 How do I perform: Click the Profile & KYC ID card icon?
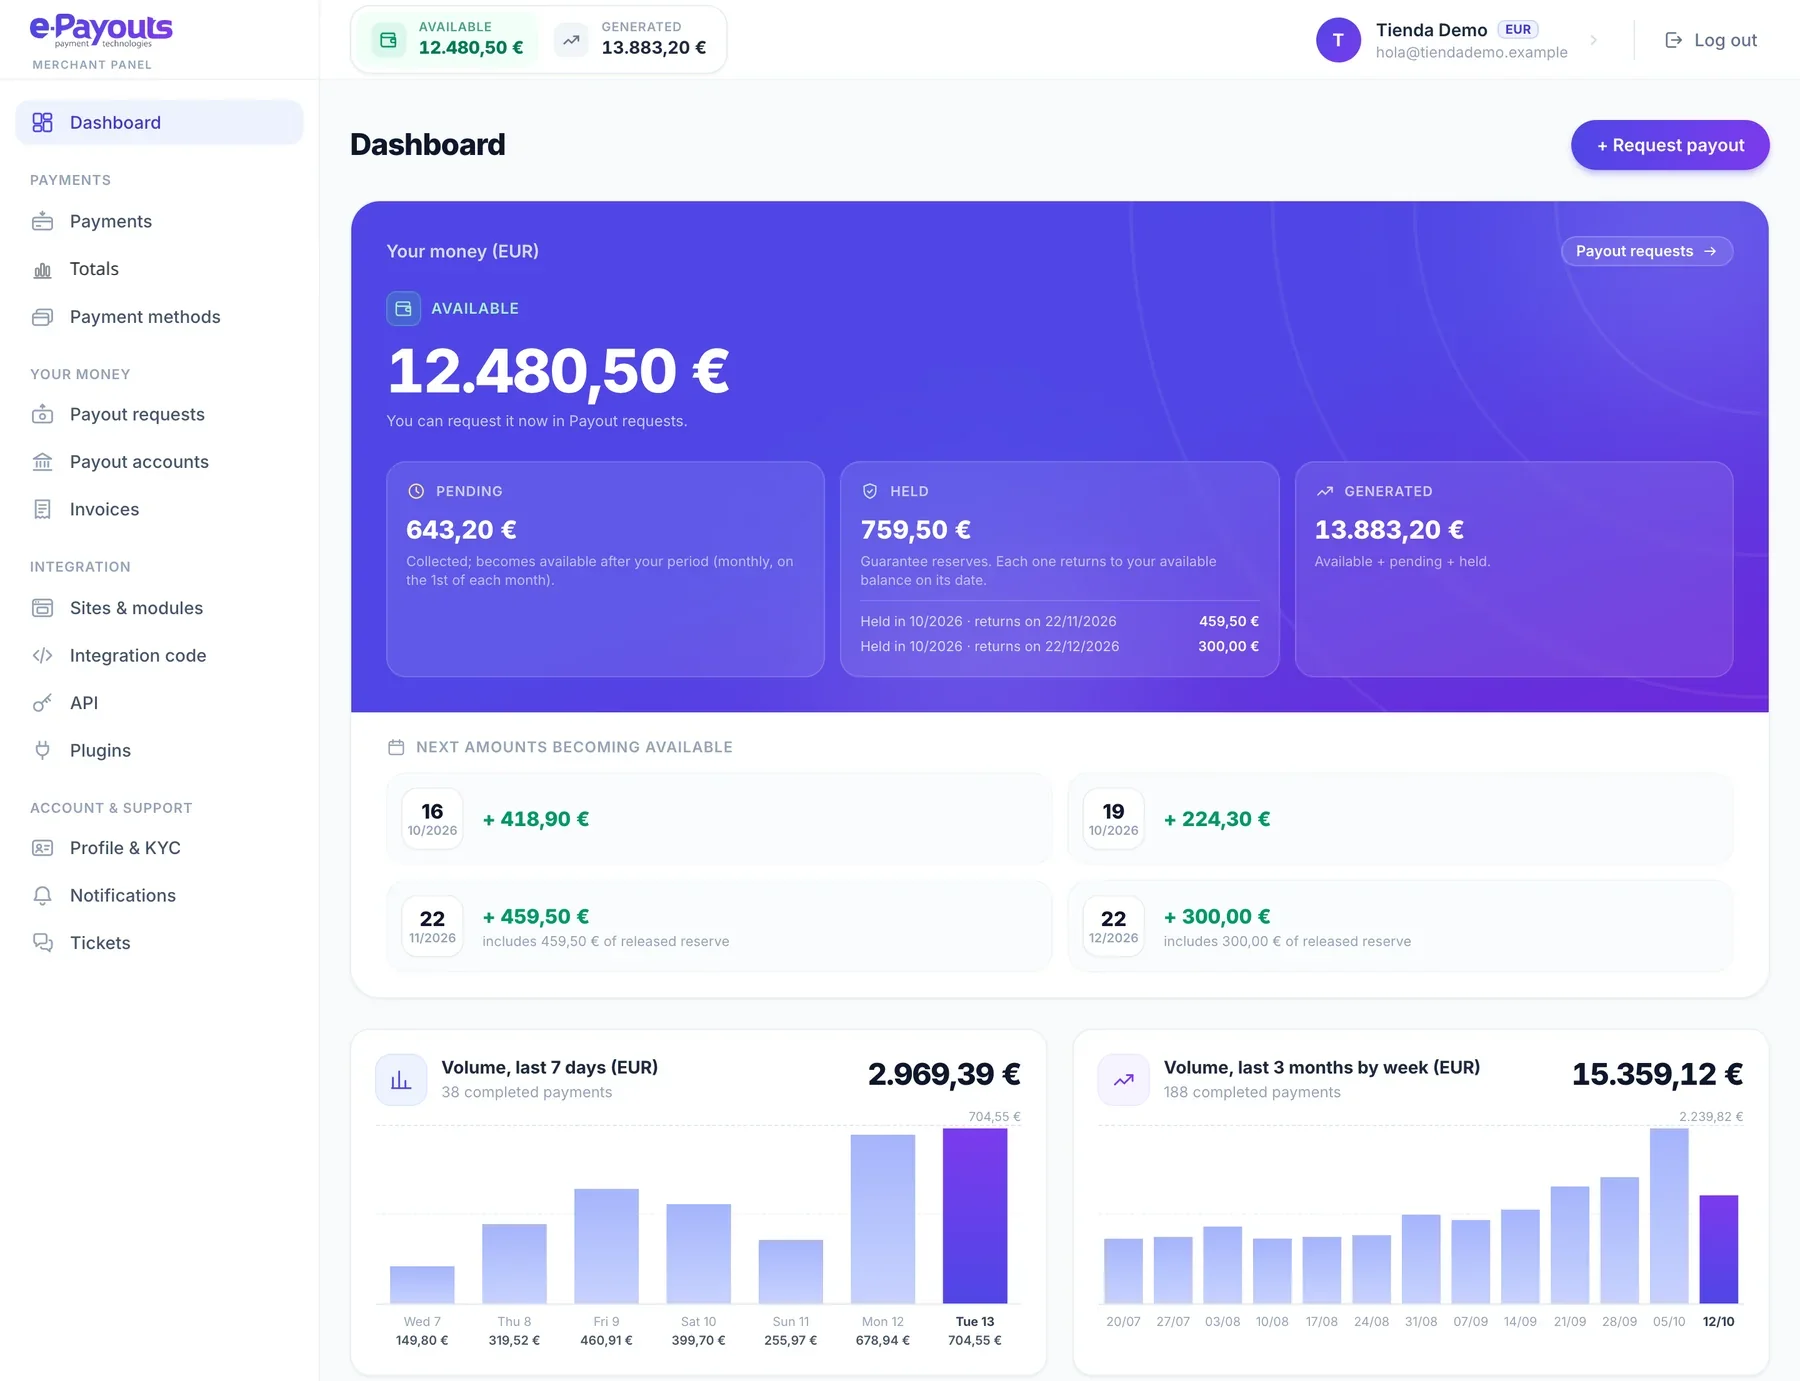pos(42,848)
